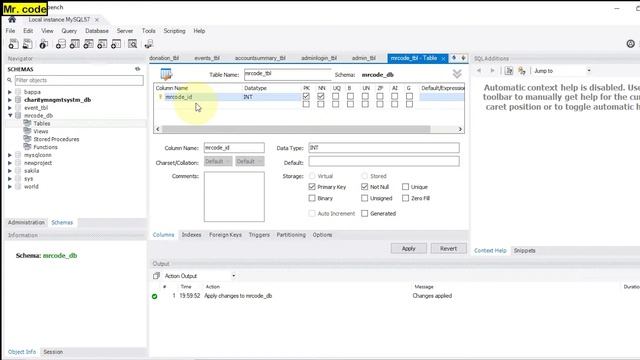640x360 pixels.
Task: Toggle UQ checkbox in mrcode_id row
Action: click(x=336, y=96)
